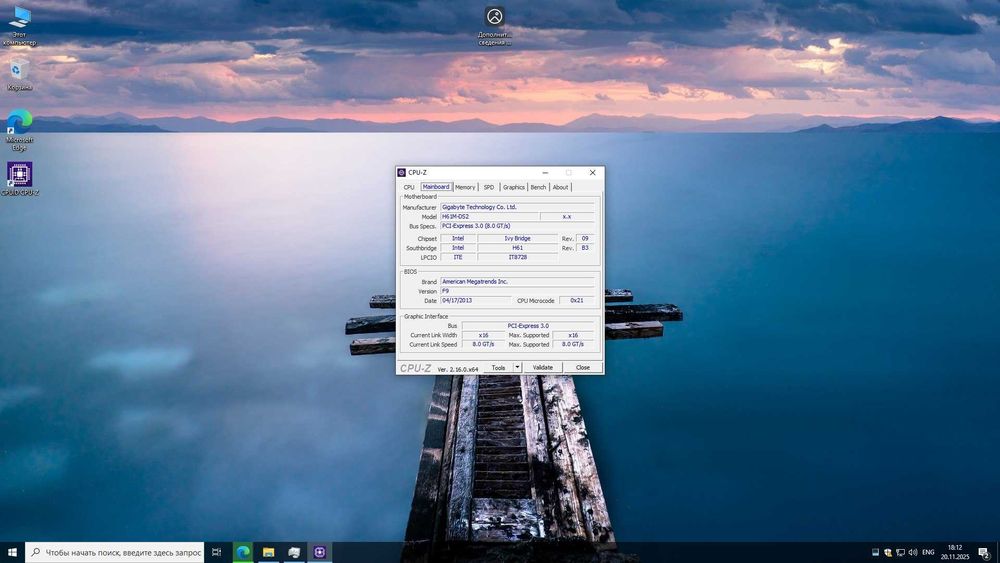Click the Windows search box
The width and height of the screenshot is (1000, 563).
click(115, 552)
